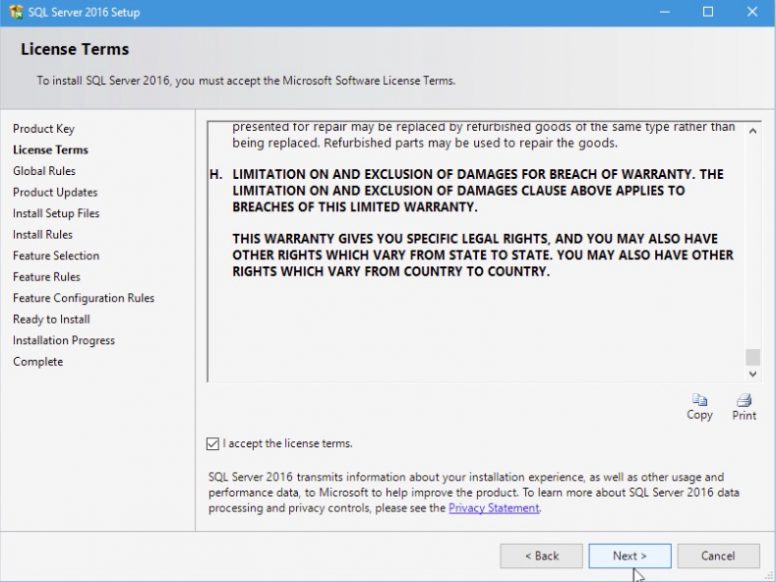This screenshot has height=582, width=776.
Task: Select the Ready to Install step
Action: click(51, 319)
